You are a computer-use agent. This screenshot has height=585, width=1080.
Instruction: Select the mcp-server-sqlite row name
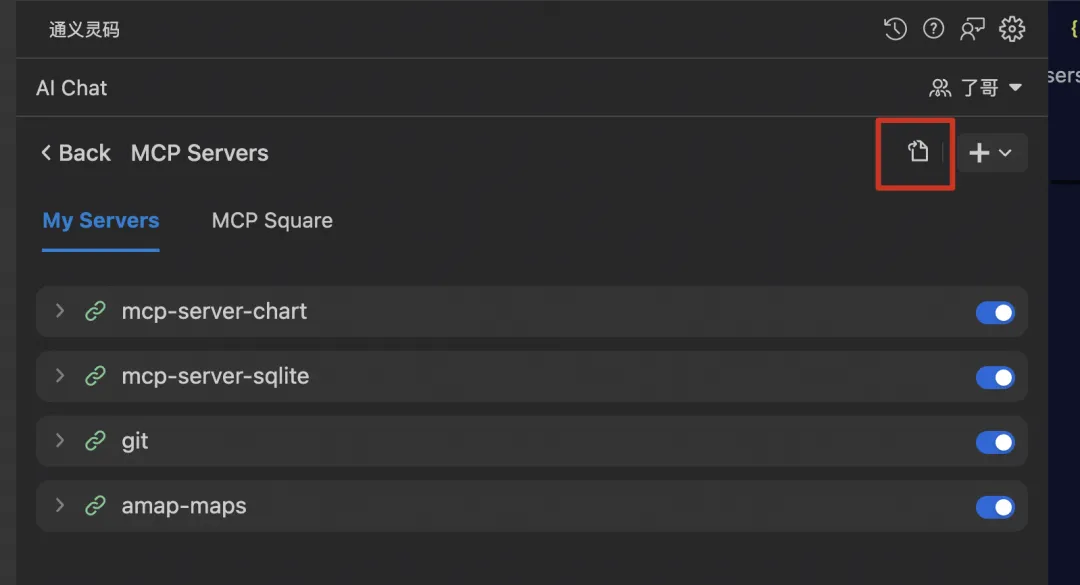[215, 377]
